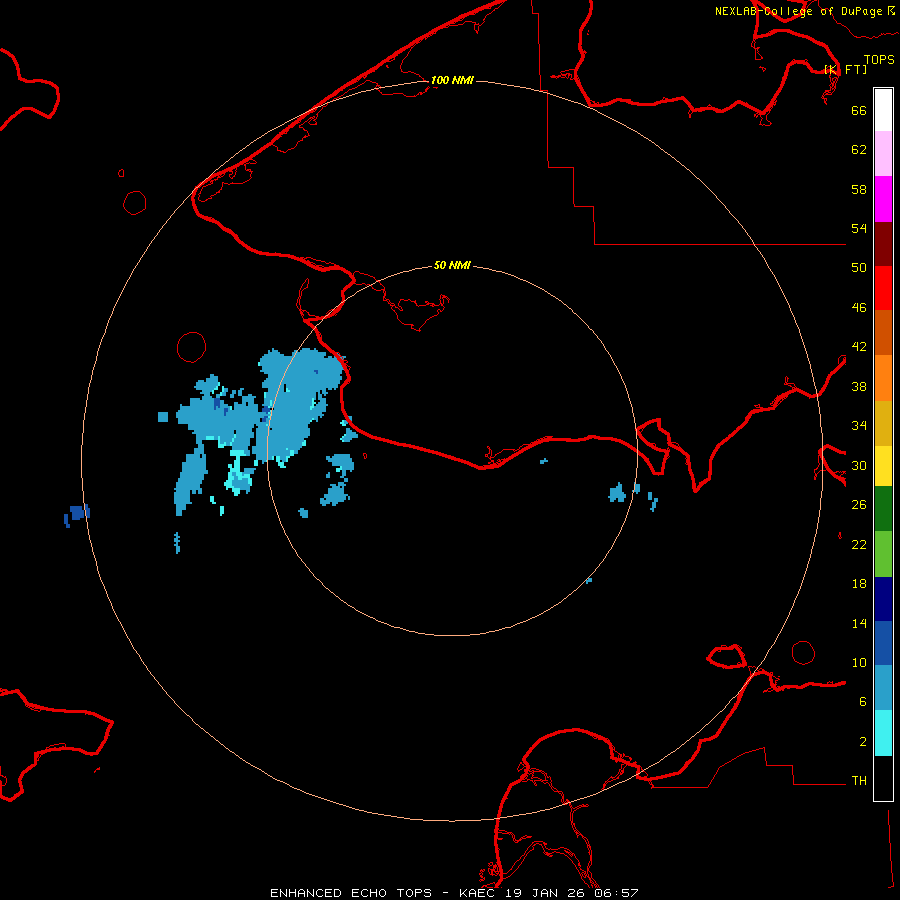Click the legend value 54
The image size is (900, 900).
[859, 228]
